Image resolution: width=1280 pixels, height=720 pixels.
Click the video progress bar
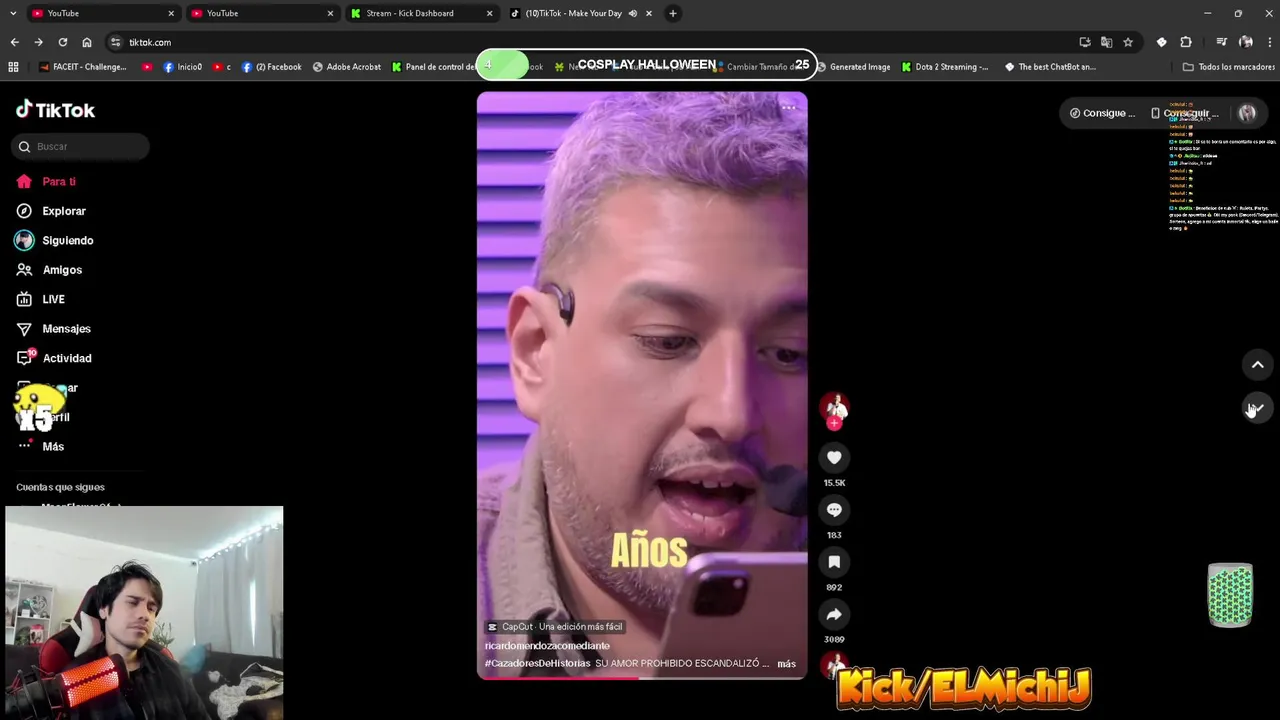(x=642, y=678)
